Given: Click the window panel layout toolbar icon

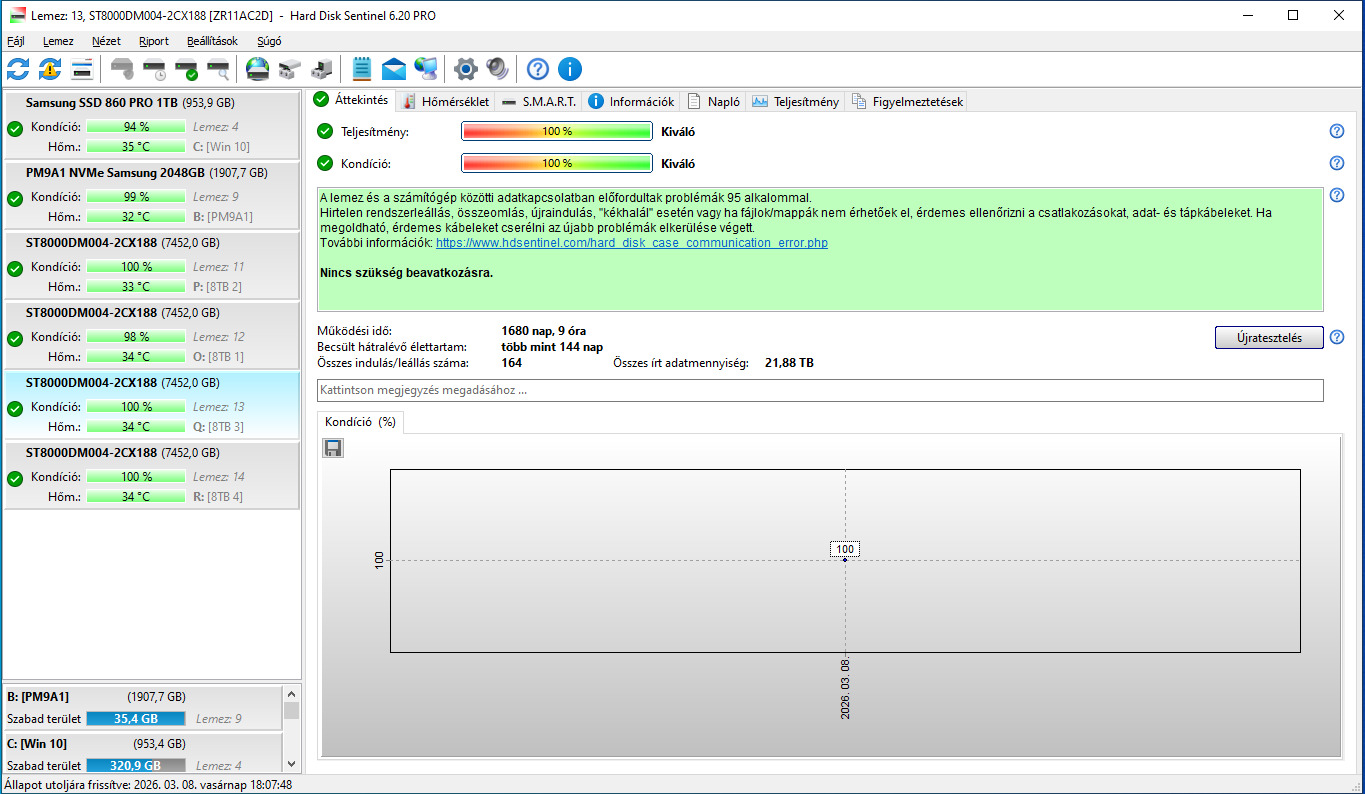Looking at the screenshot, I should (82, 69).
